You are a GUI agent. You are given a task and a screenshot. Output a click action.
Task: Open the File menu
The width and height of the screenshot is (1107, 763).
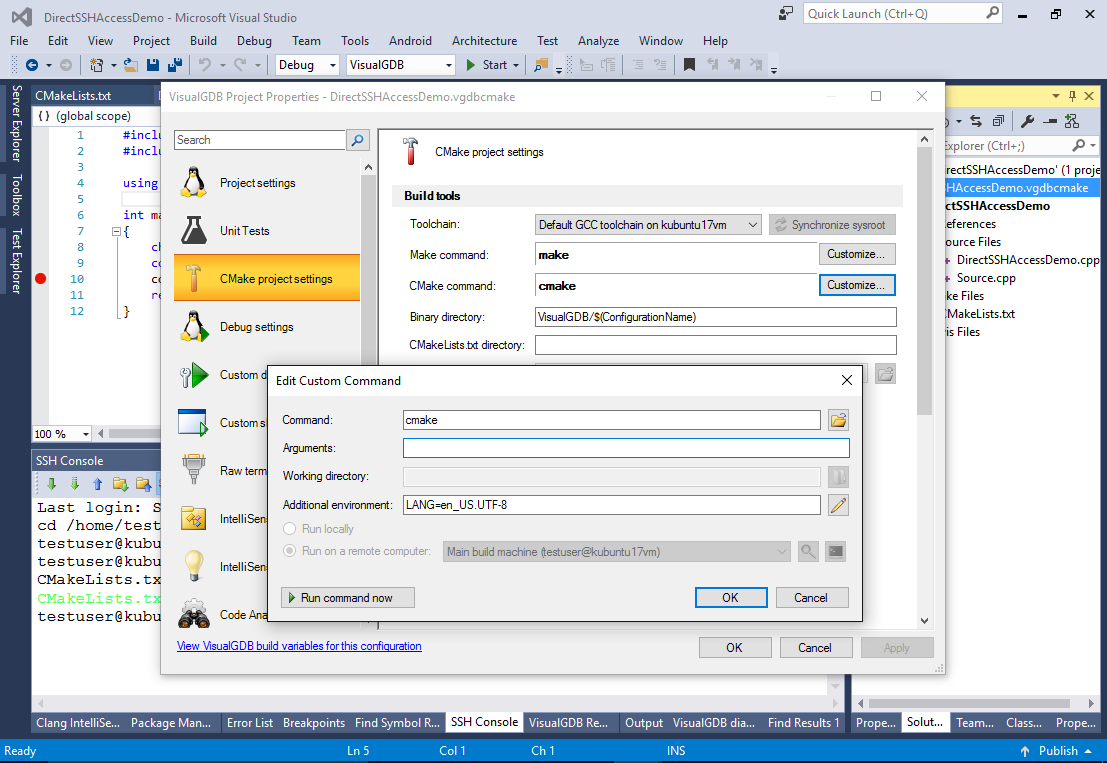[x=19, y=41]
